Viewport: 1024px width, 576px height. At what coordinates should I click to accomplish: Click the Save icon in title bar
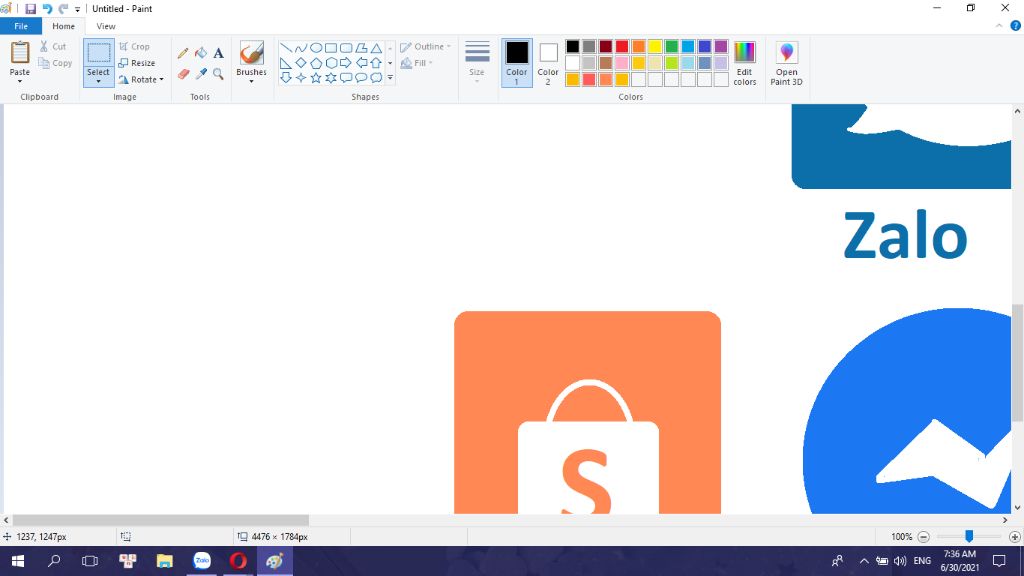point(30,8)
